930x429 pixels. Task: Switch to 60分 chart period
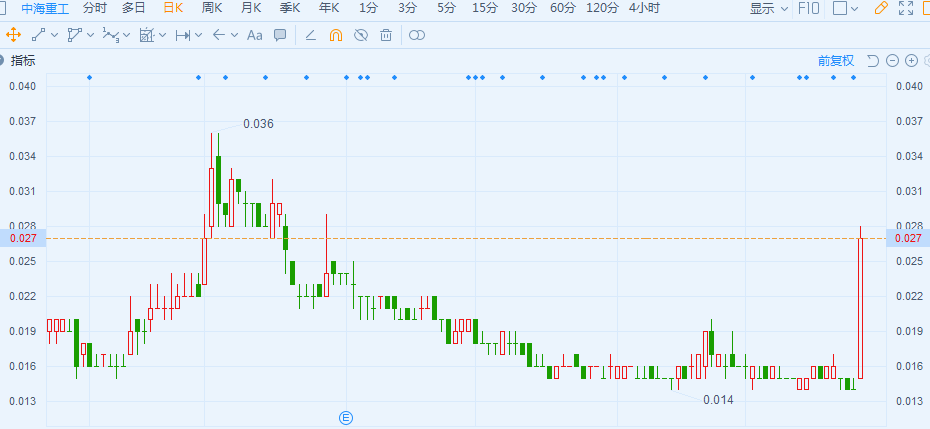[x=563, y=8]
